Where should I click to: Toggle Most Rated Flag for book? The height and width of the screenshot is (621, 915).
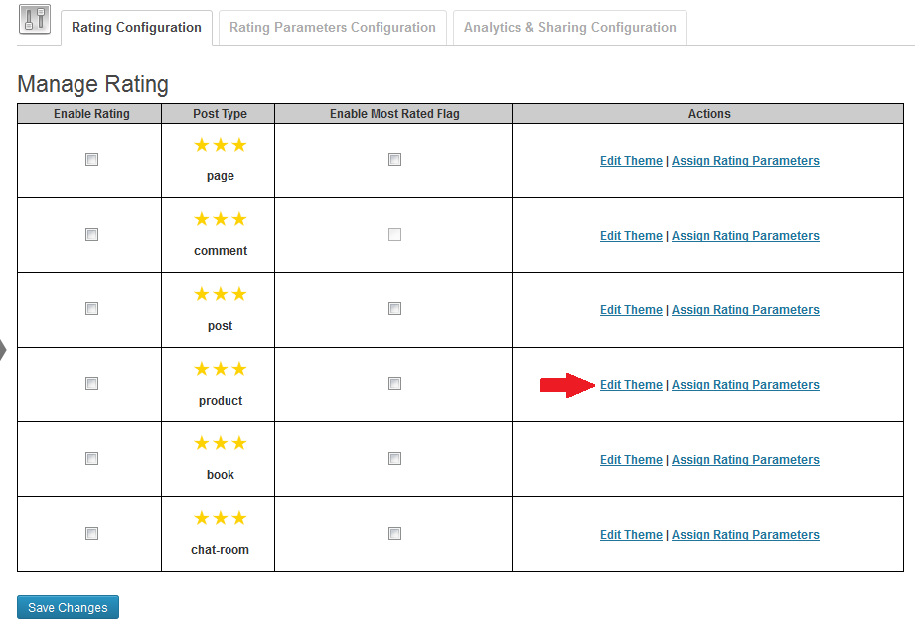[394, 459]
